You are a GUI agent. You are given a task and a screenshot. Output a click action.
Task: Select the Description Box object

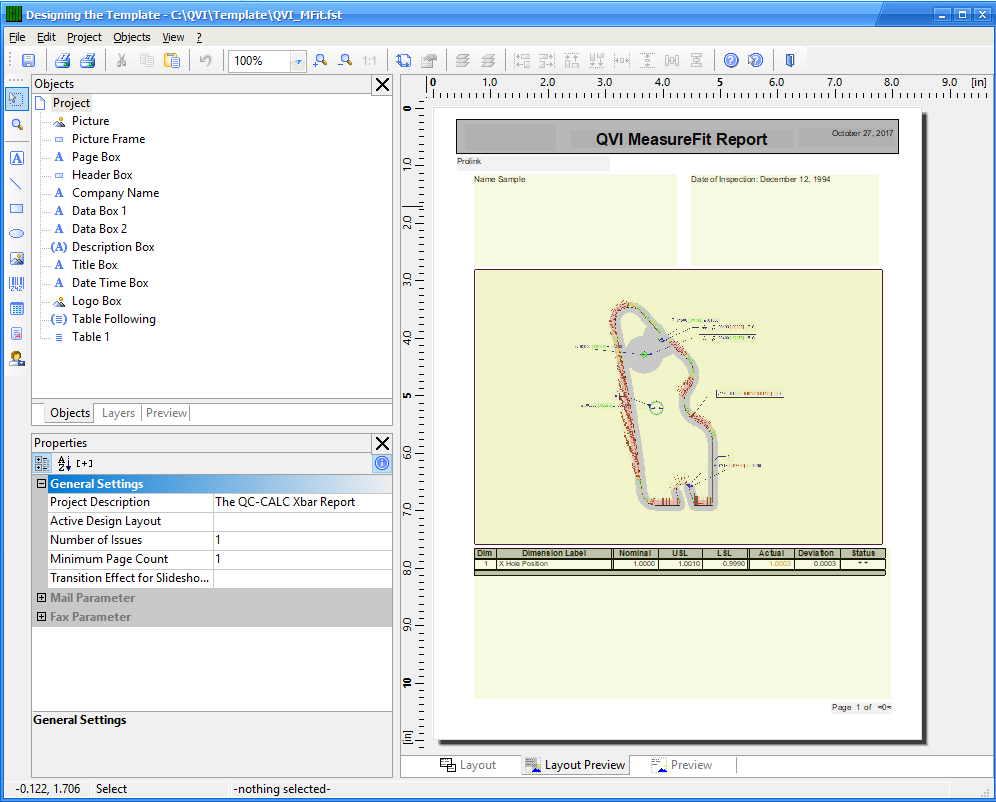pos(113,247)
